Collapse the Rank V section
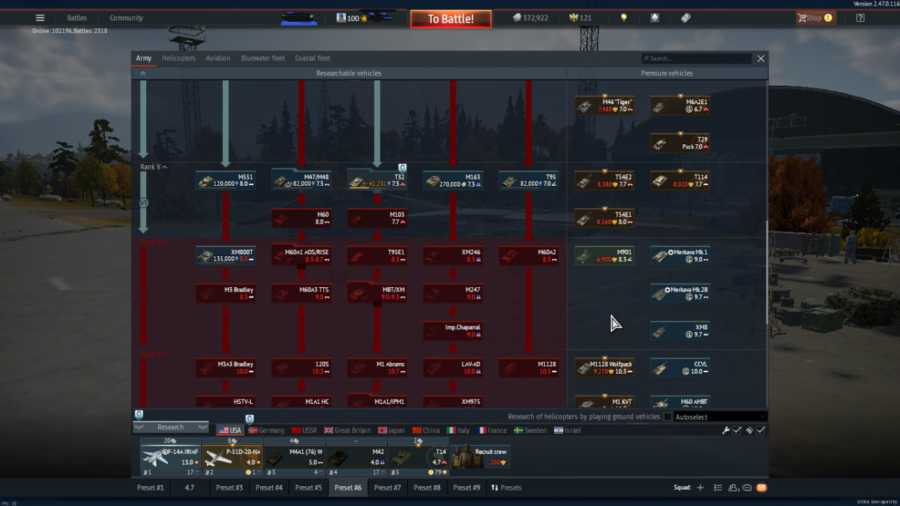This screenshot has height=506, width=900. click(x=154, y=166)
